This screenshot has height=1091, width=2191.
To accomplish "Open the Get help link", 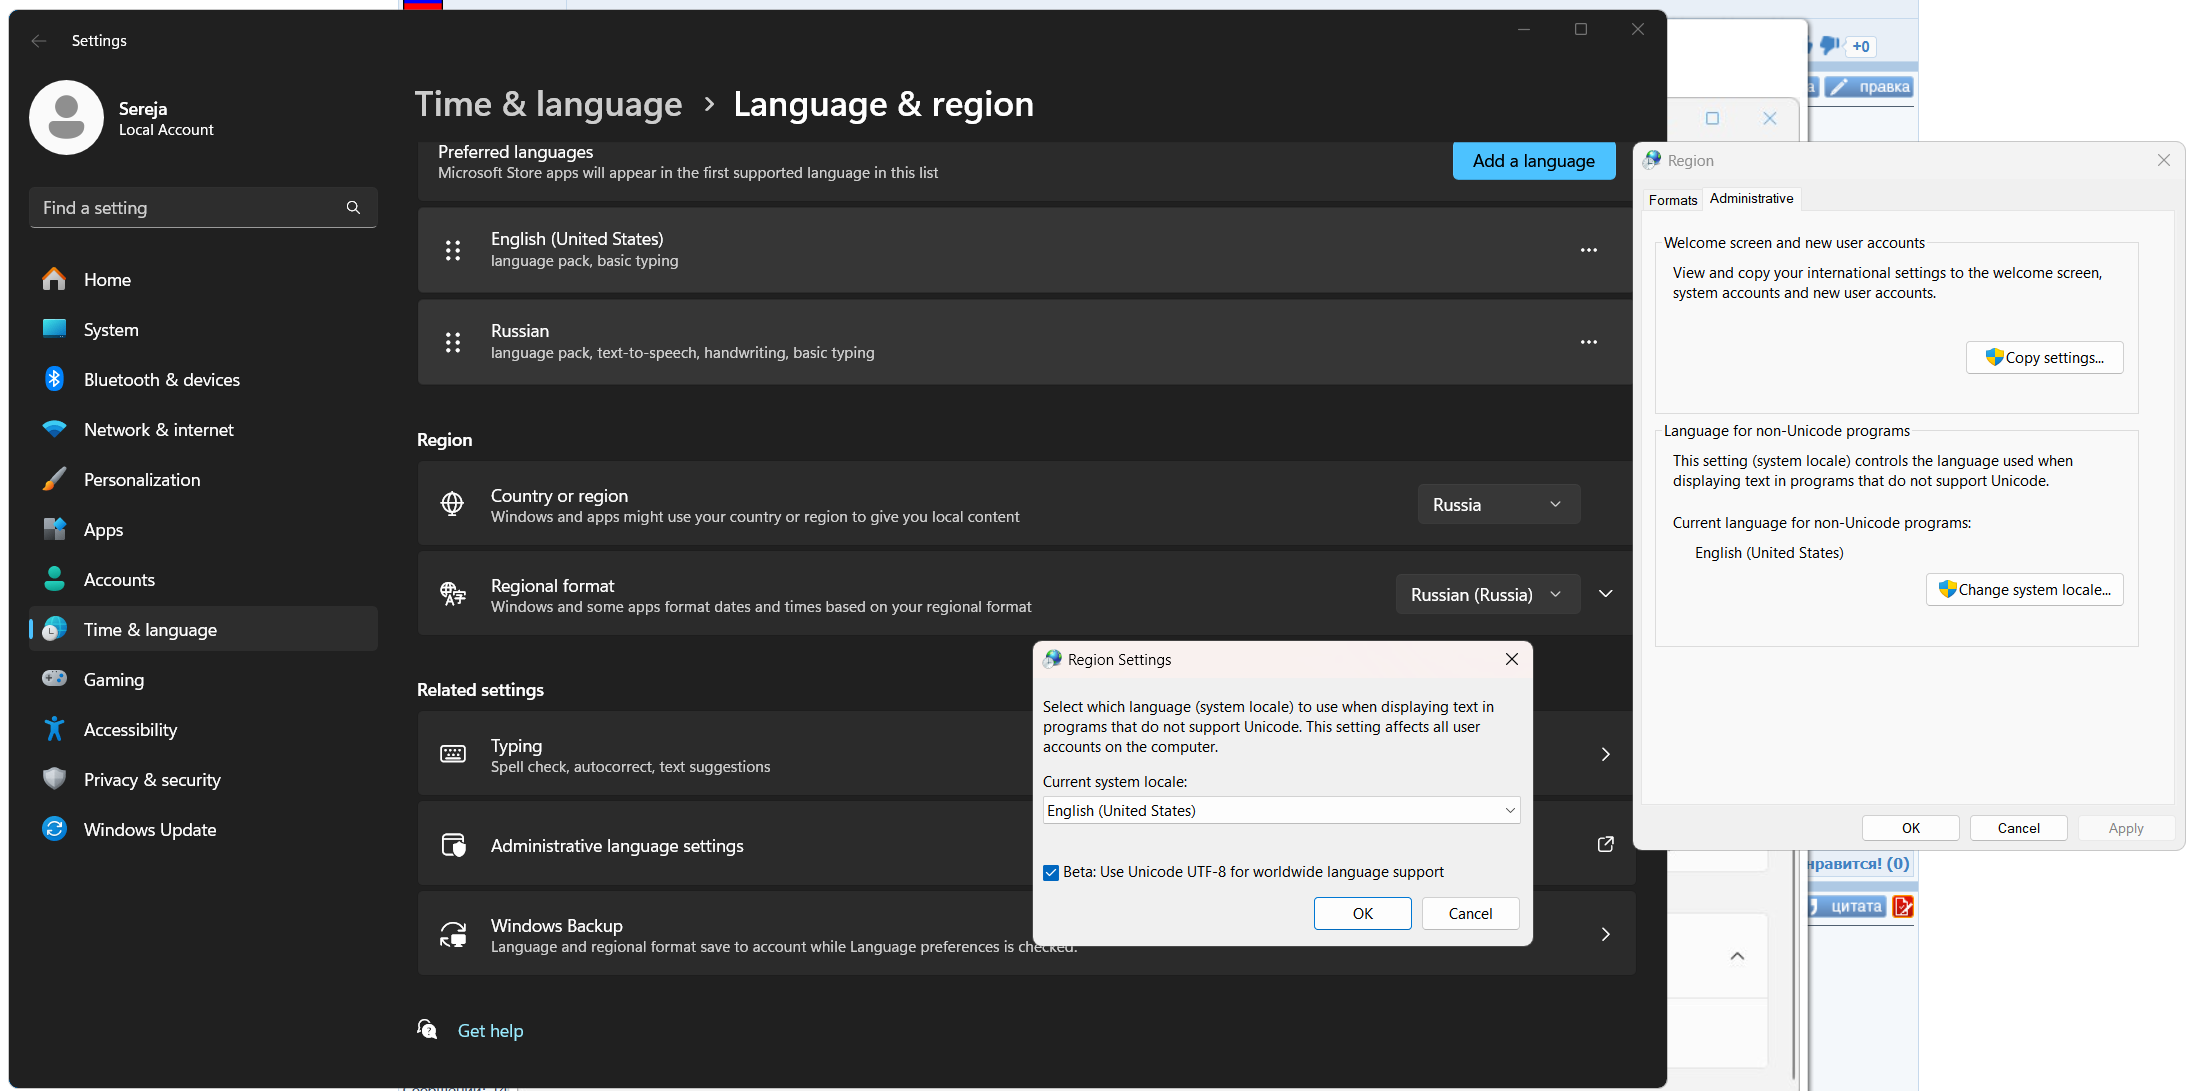I will pyautogui.click(x=490, y=1031).
